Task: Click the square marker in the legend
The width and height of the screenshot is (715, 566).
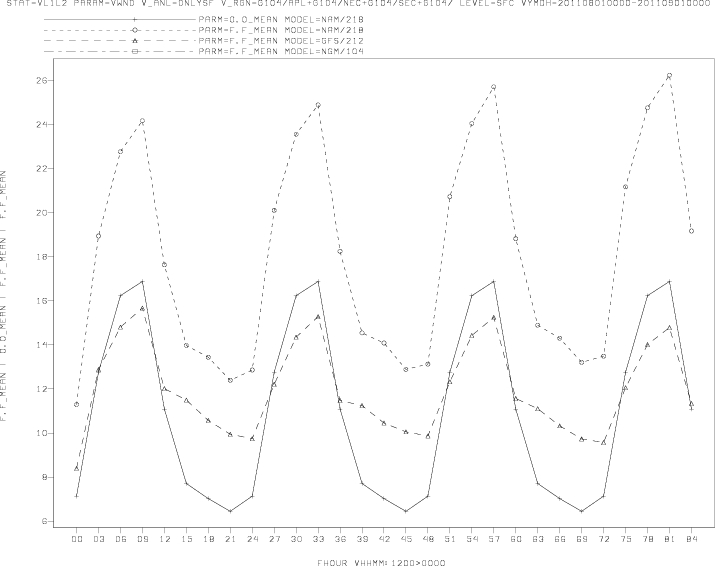Action: (x=135, y=52)
